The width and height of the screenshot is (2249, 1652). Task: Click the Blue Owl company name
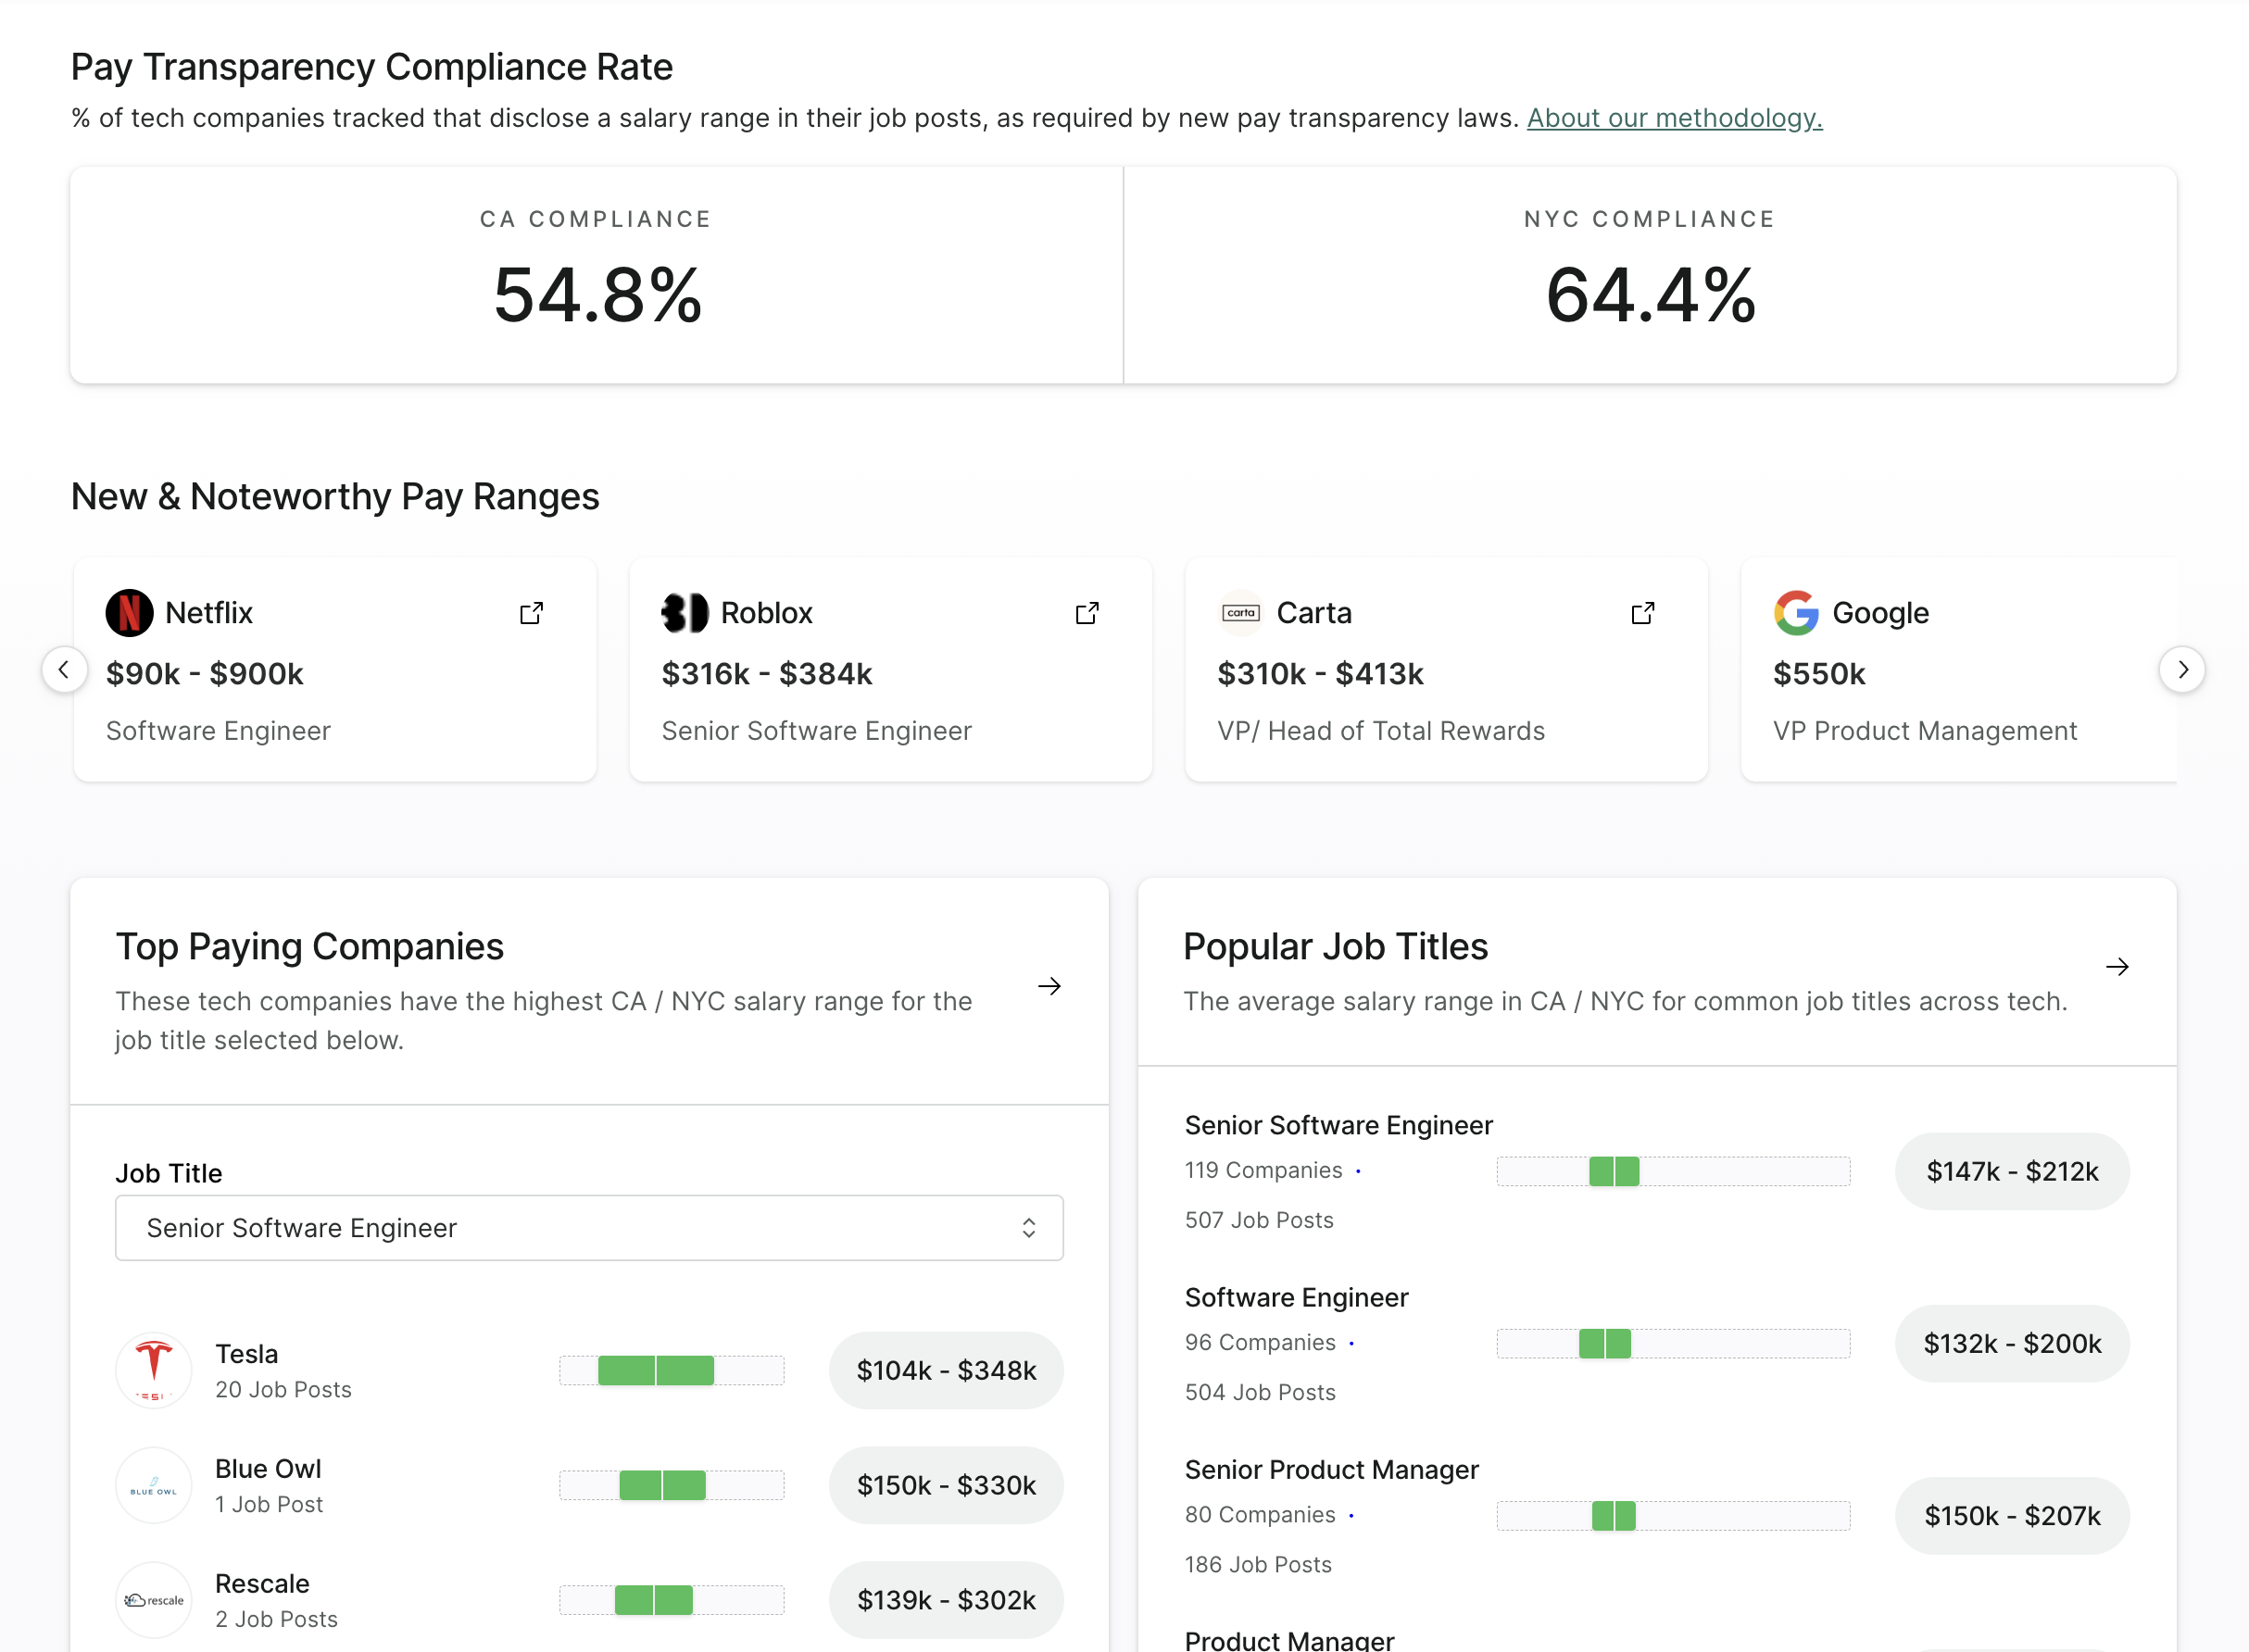pos(268,1468)
